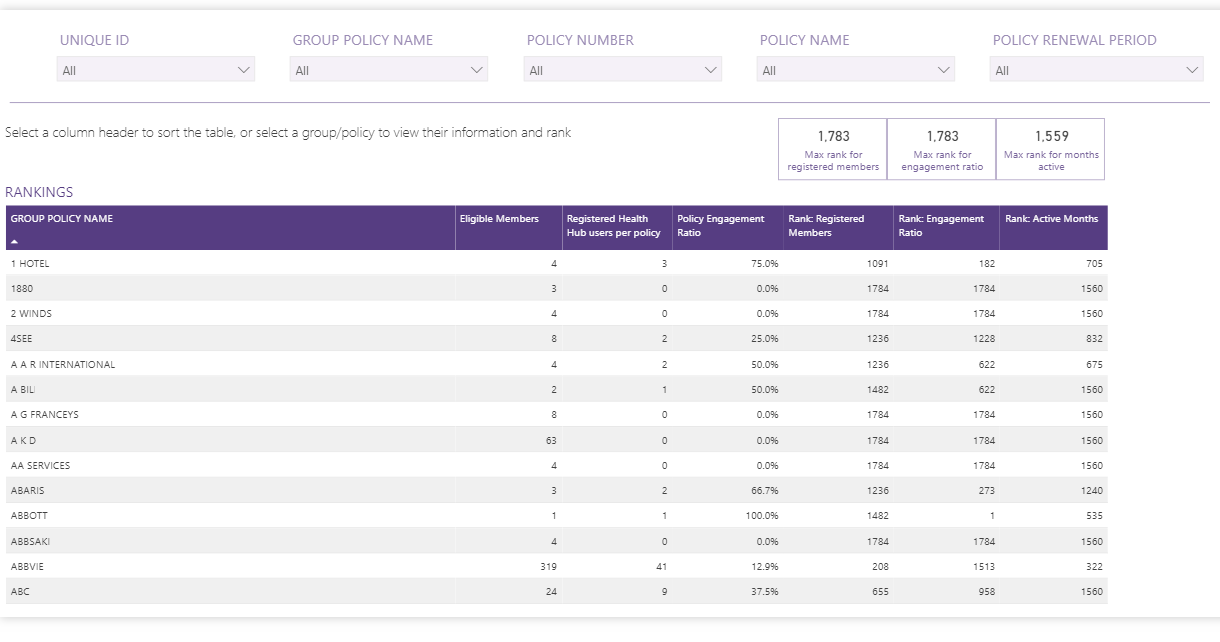Select the ABBVIE group policy

pyautogui.click(x=556, y=566)
